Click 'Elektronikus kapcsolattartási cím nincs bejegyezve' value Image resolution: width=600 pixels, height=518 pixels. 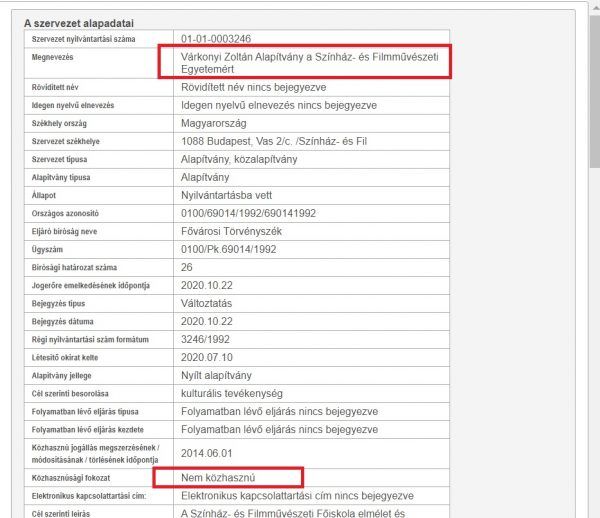(297, 496)
